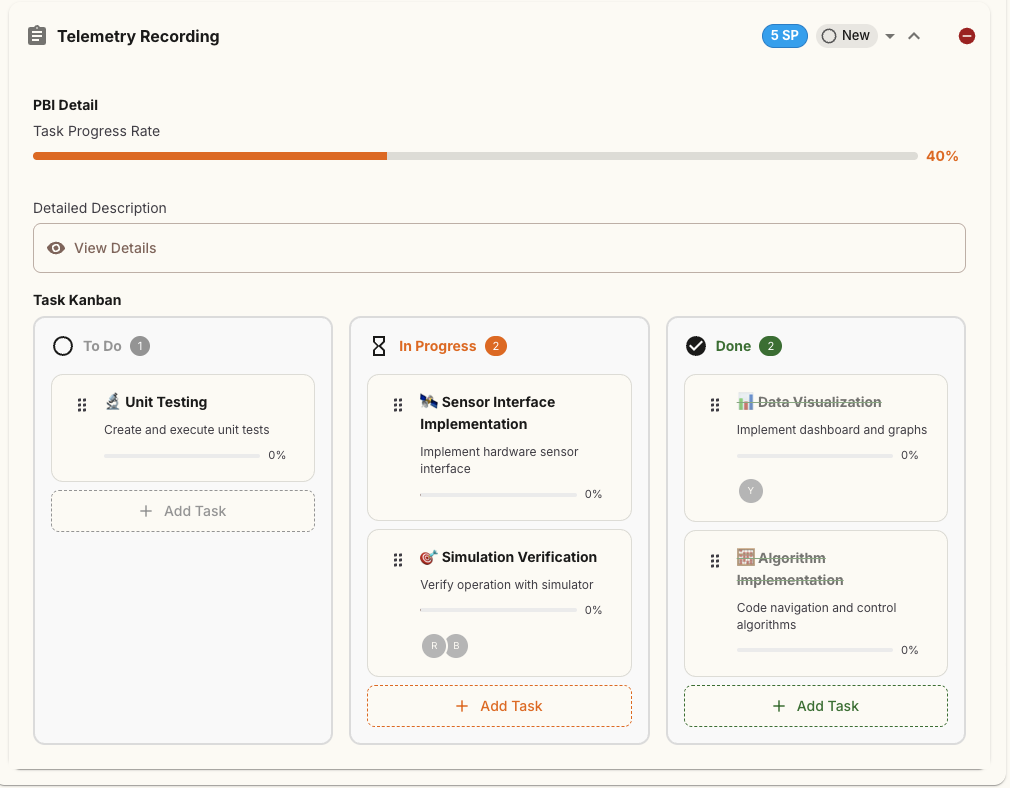Click Add Task in the In Progress column
Screen dimensions: 1010x788
[x=499, y=705]
